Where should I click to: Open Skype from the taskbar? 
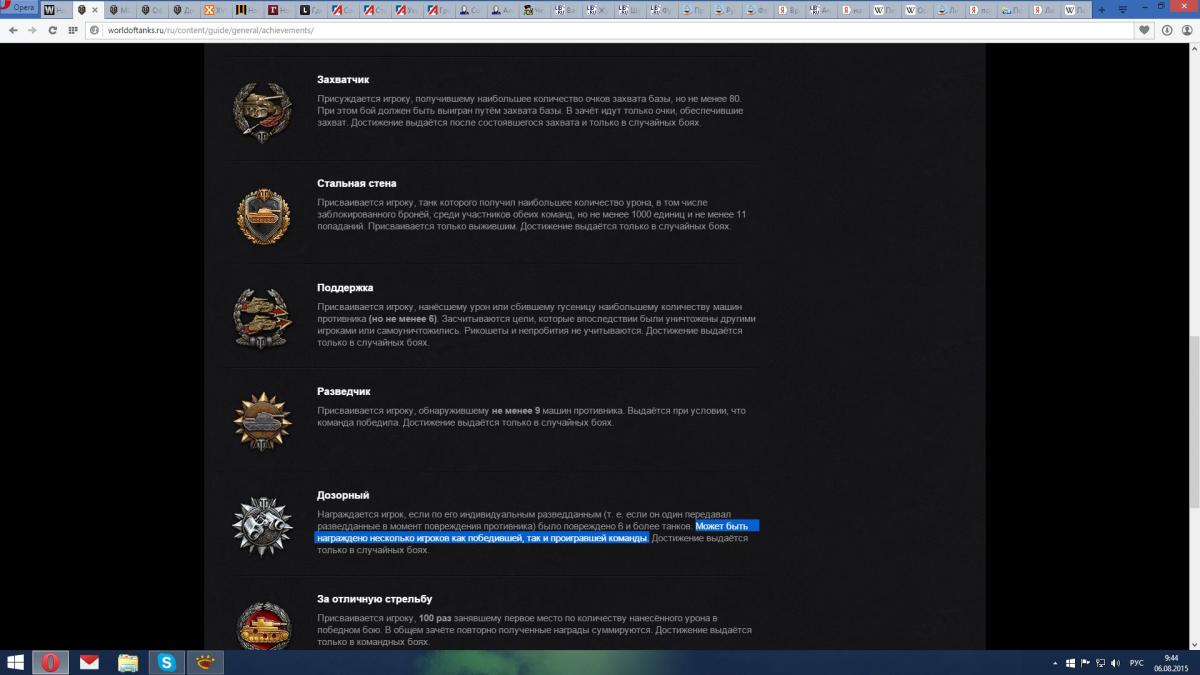166,662
